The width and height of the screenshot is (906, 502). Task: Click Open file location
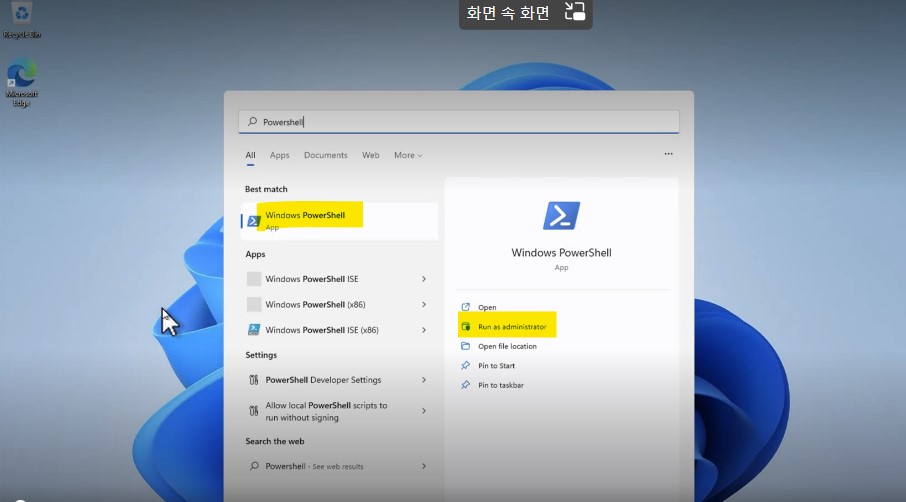(x=507, y=346)
